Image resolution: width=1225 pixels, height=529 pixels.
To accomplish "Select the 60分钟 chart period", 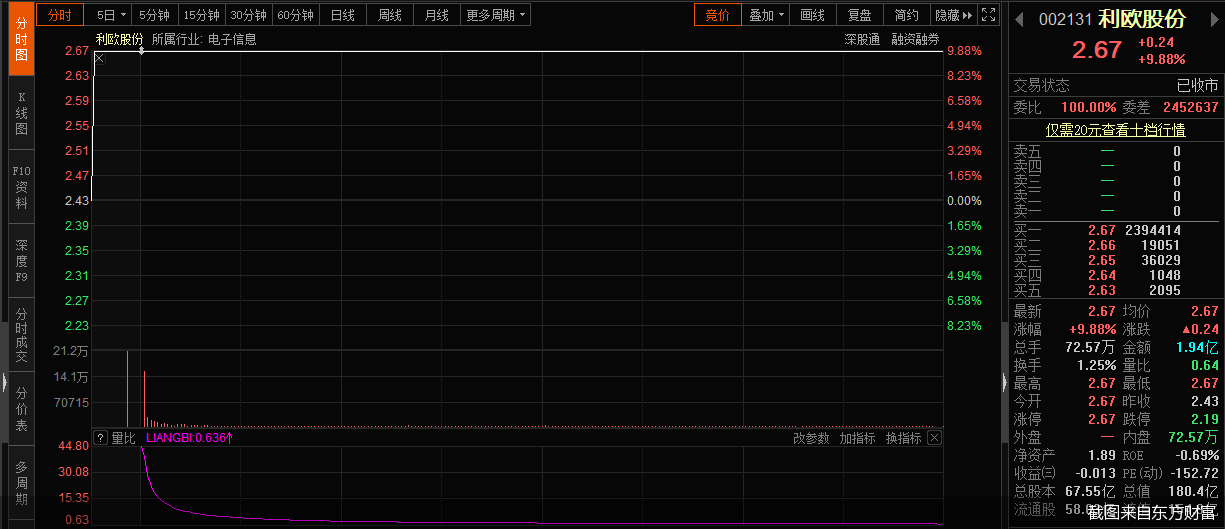I will tap(295, 15).
